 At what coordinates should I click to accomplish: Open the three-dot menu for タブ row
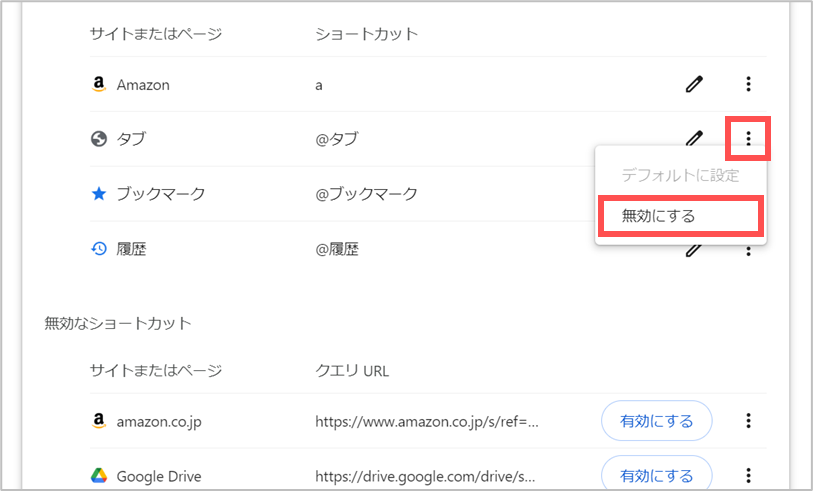pos(748,138)
